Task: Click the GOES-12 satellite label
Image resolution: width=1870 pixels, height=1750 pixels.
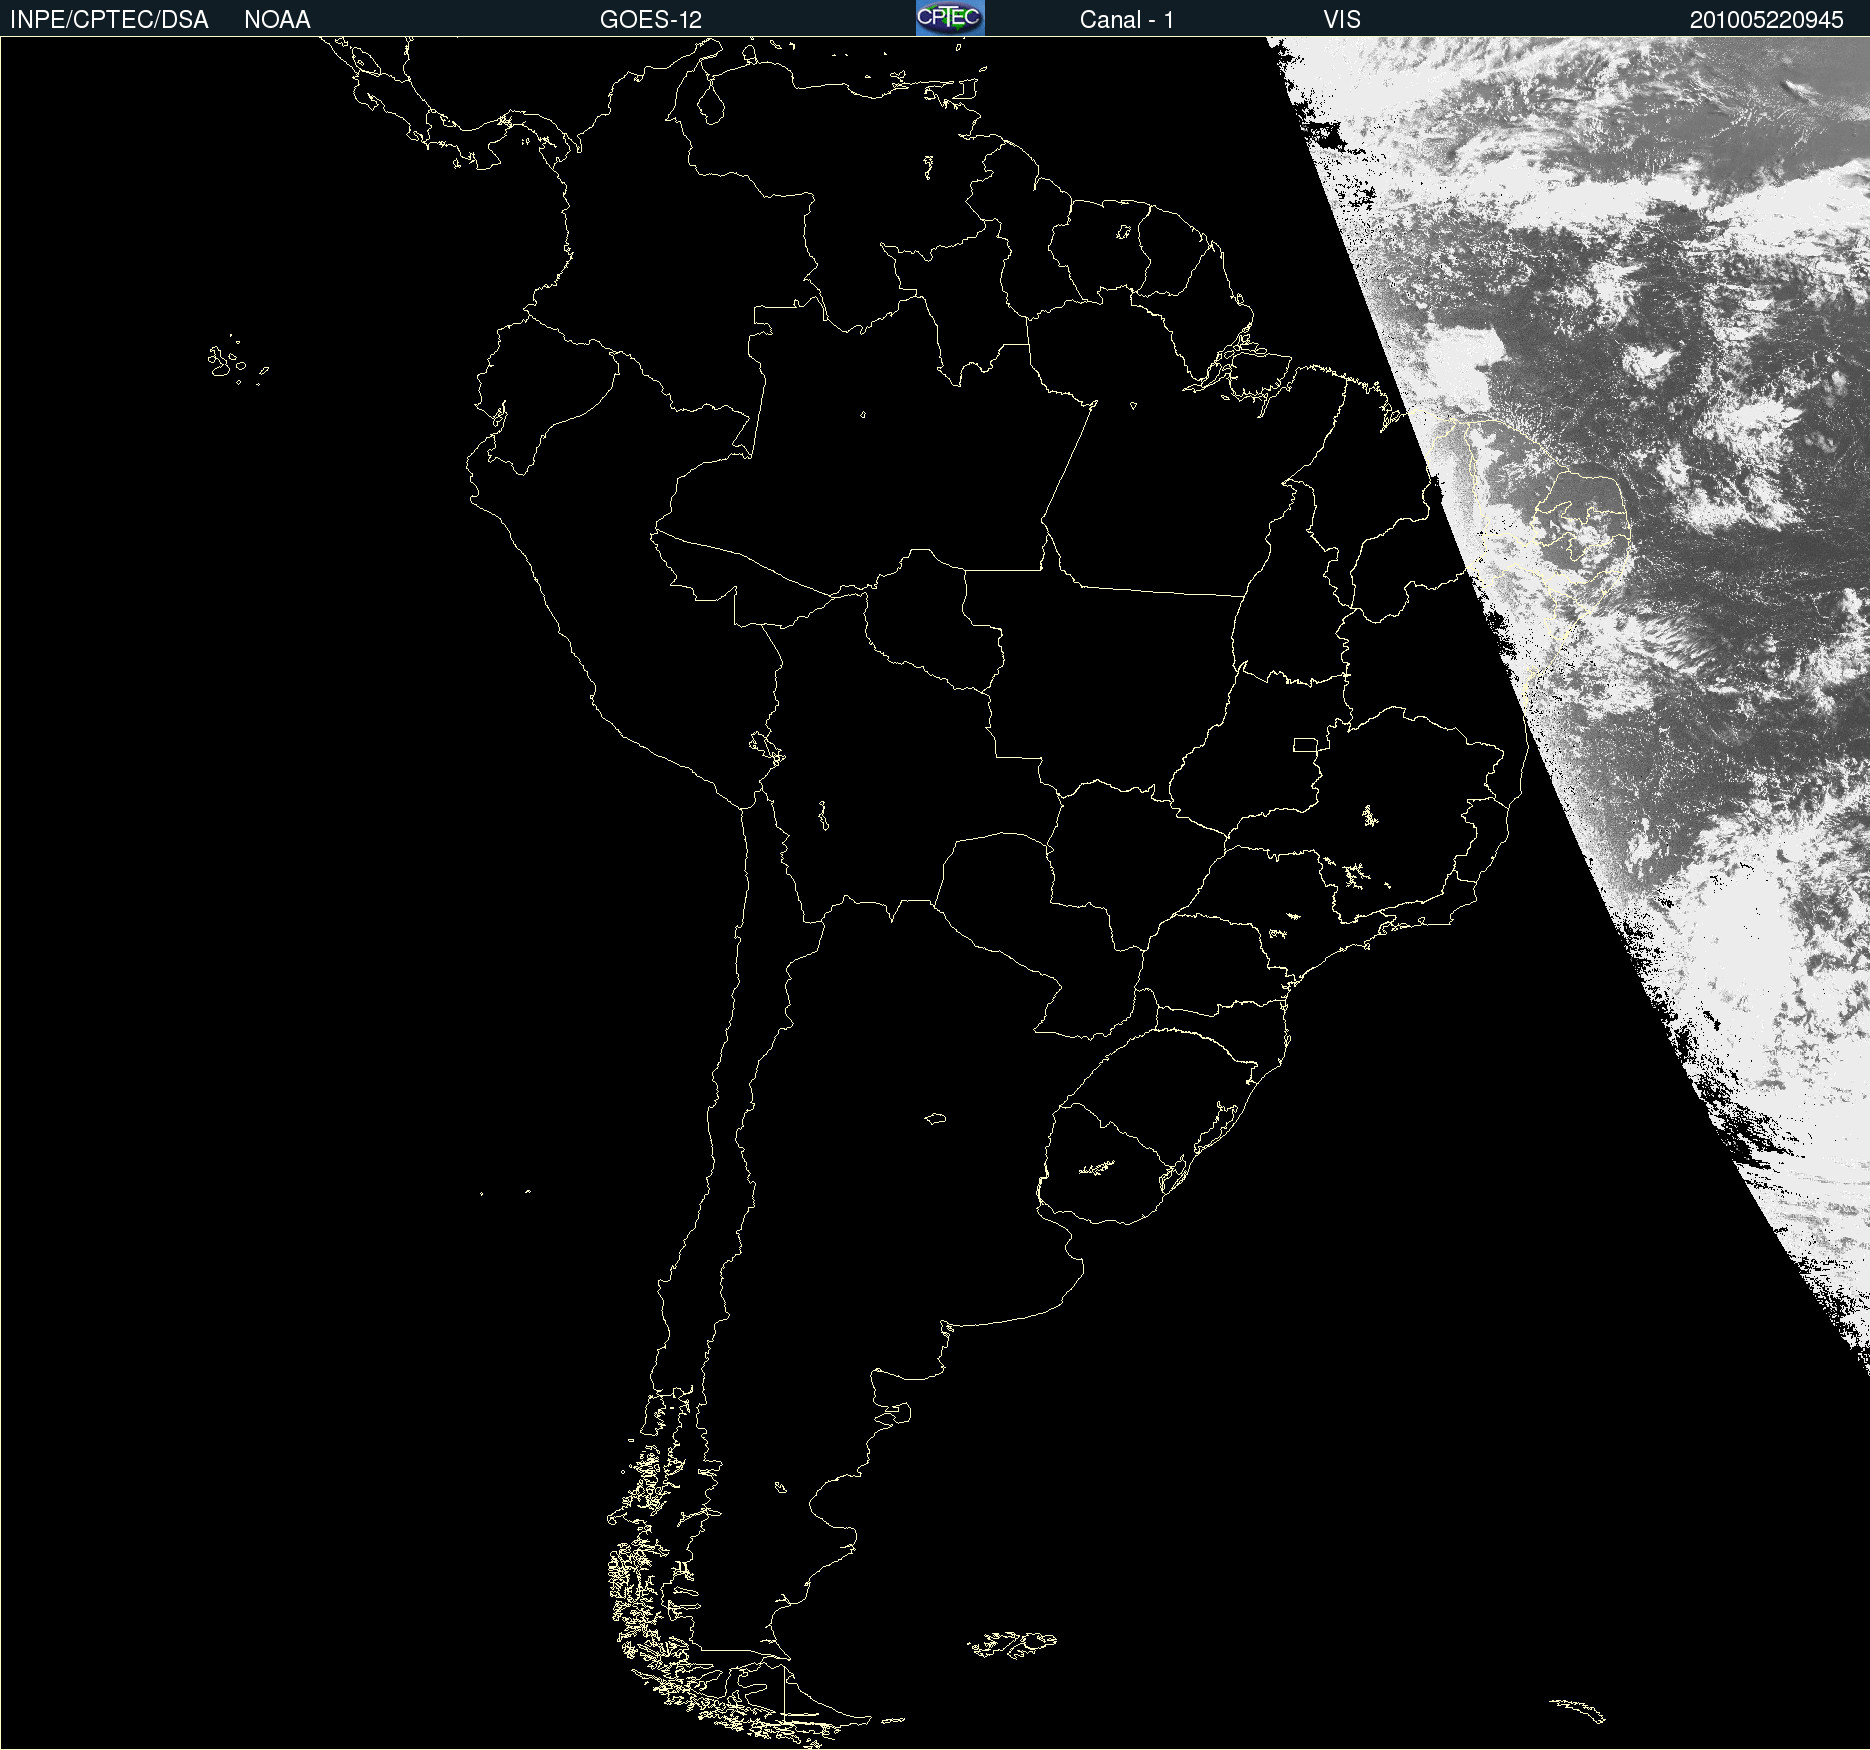Action: pos(651,20)
